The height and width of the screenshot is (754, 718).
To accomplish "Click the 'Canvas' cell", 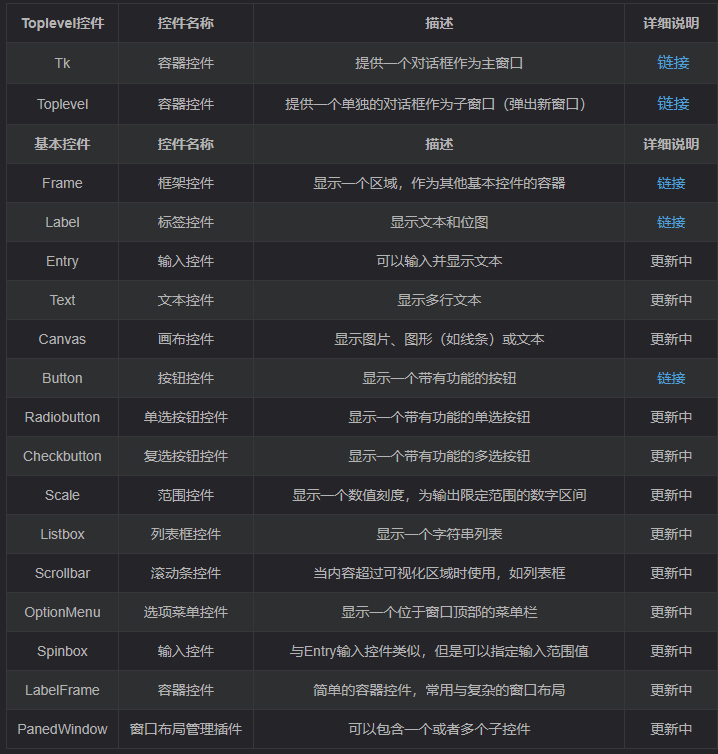I will 63,339.
